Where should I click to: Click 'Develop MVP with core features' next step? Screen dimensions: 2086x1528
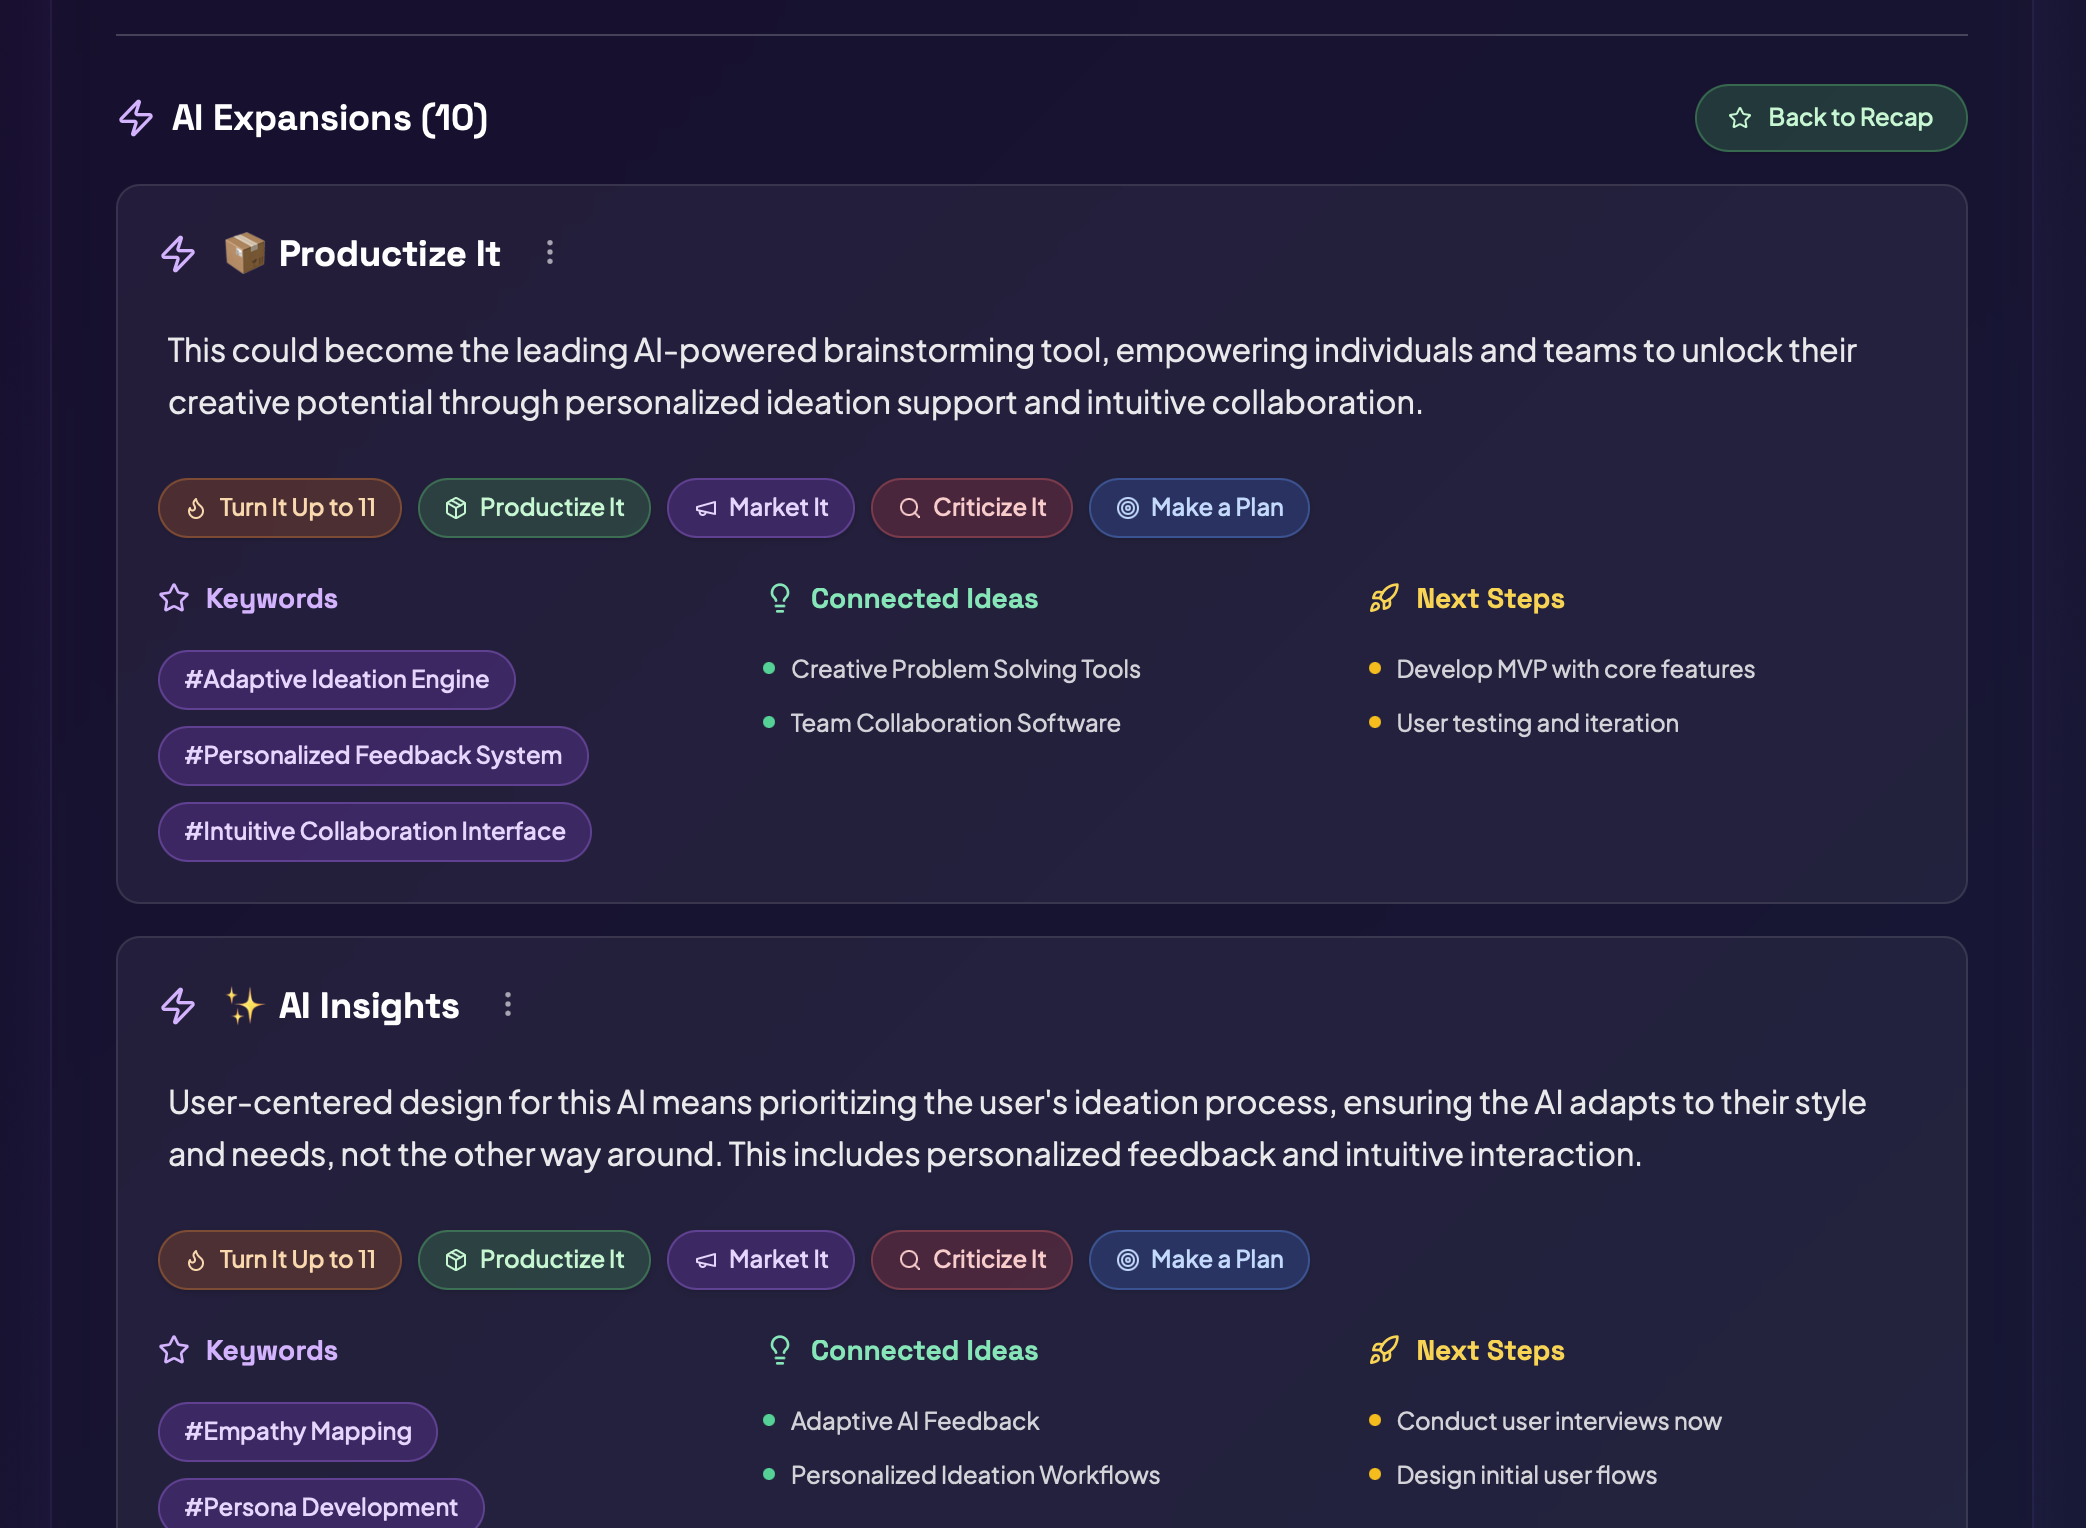pyautogui.click(x=1575, y=669)
